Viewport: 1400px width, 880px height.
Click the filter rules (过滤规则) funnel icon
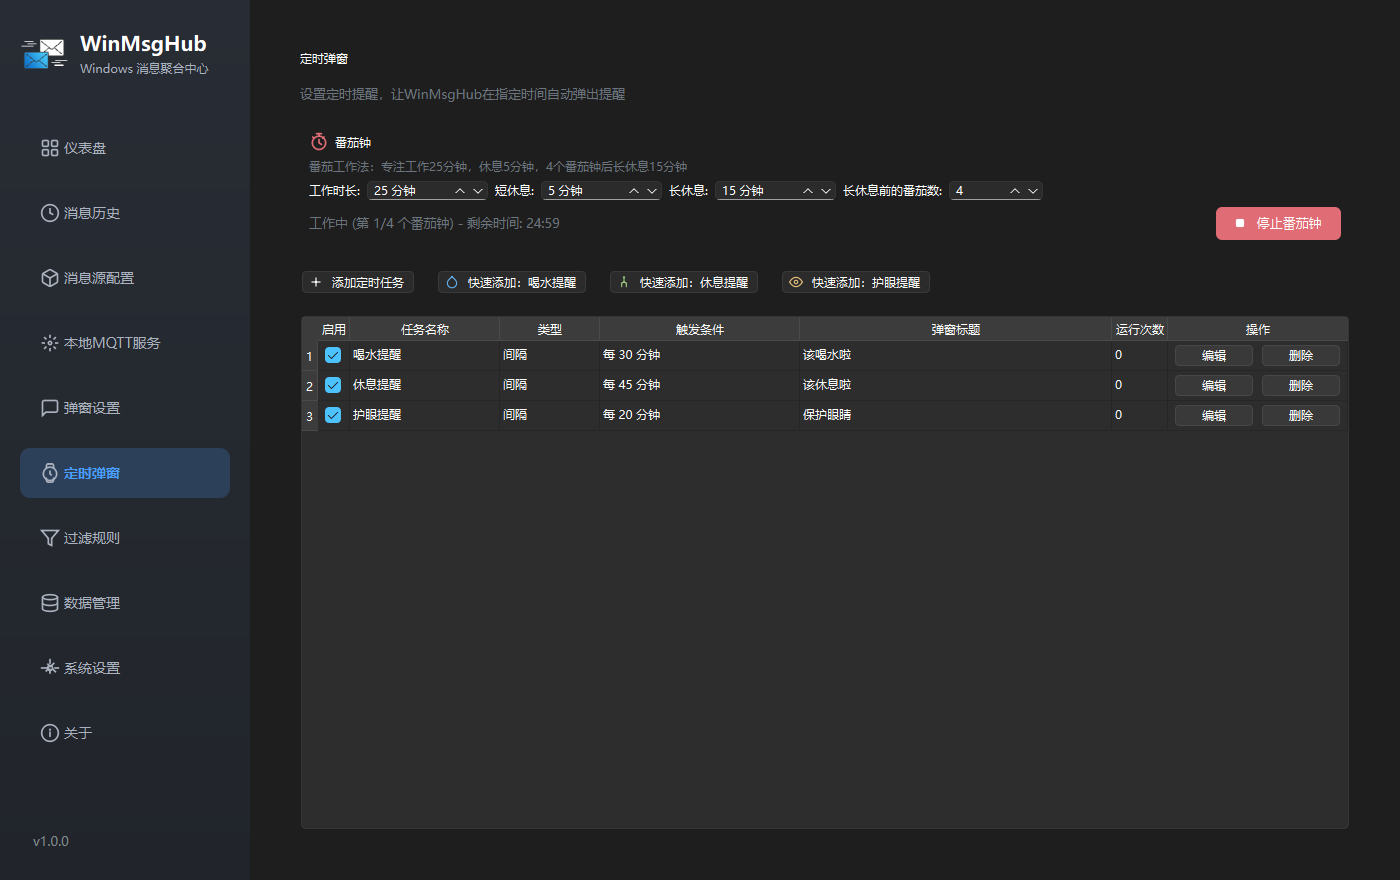coord(49,538)
